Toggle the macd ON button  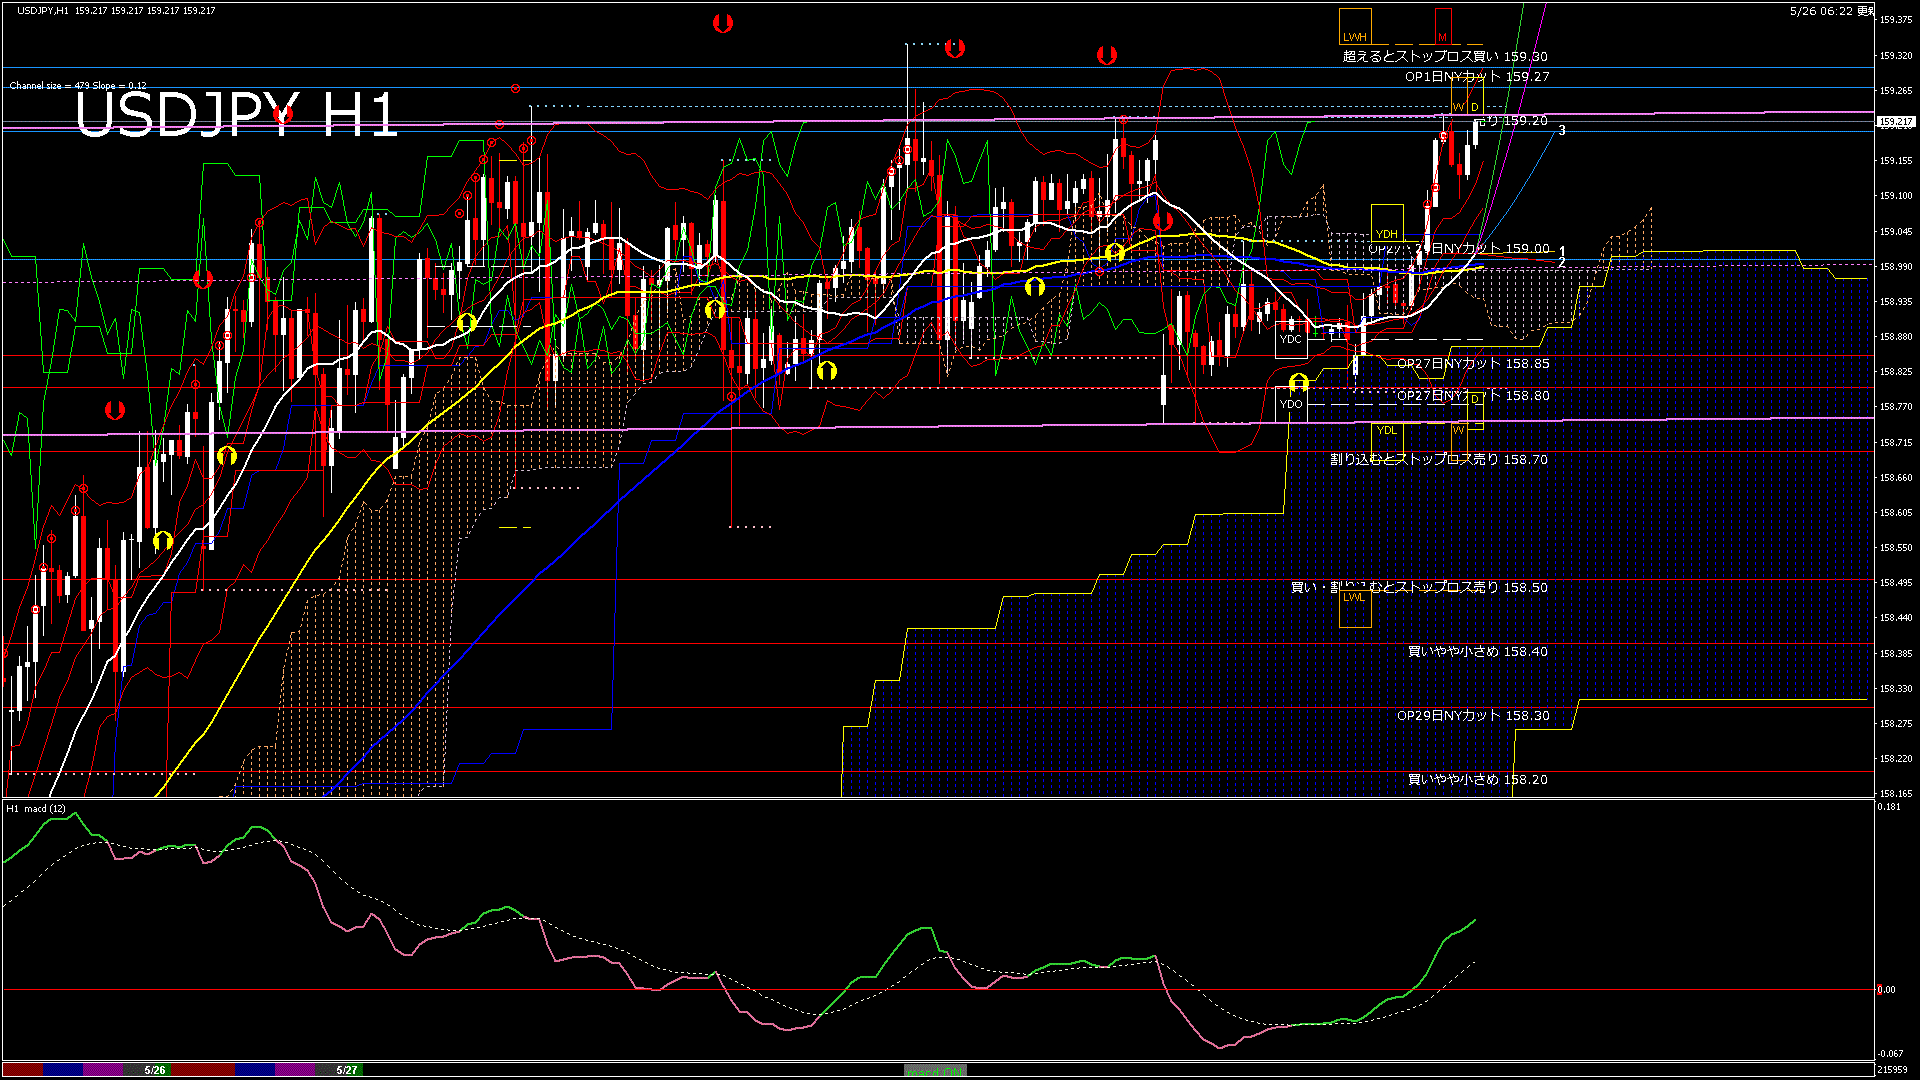935,1070
